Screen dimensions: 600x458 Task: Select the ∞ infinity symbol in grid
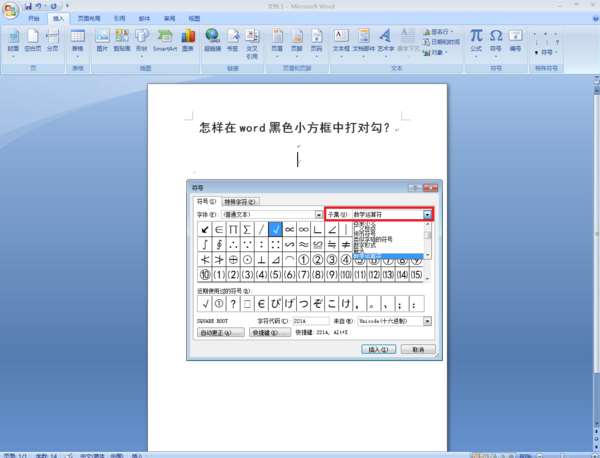coord(303,229)
